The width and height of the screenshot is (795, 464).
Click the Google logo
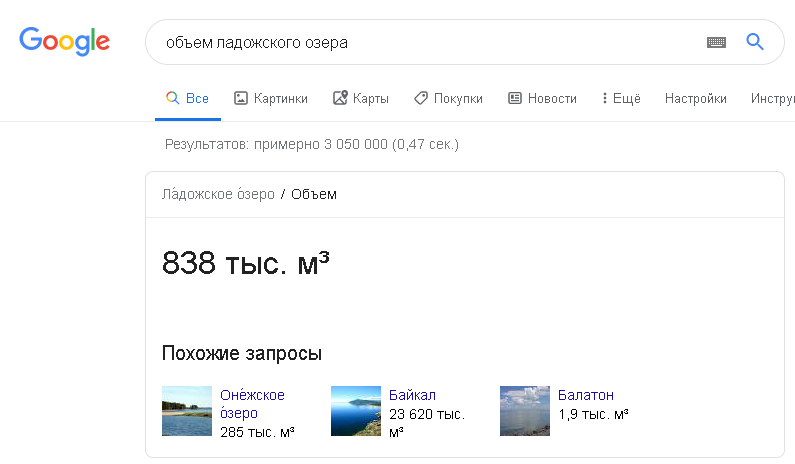[x=64, y=41]
